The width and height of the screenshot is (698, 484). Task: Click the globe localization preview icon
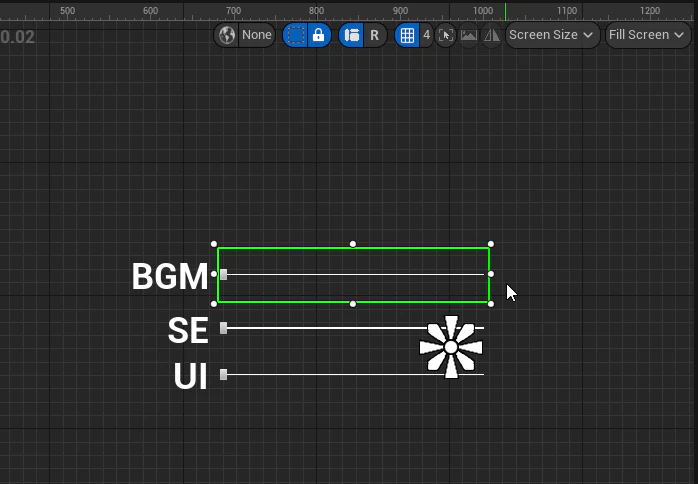click(227, 35)
